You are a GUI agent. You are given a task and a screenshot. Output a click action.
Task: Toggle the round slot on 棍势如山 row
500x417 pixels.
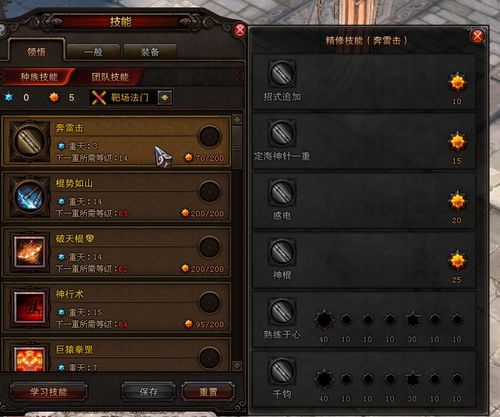pyautogui.click(x=209, y=191)
